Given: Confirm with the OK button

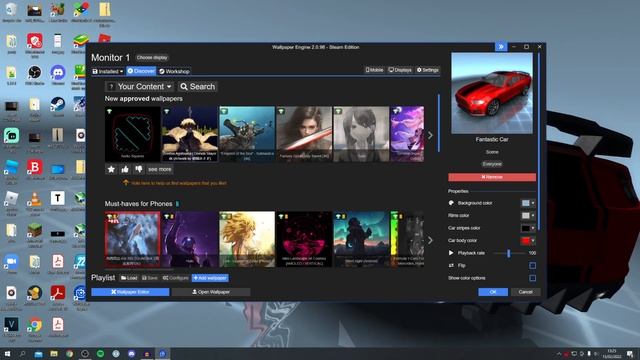Looking at the screenshot, I should tap(493, 292).
